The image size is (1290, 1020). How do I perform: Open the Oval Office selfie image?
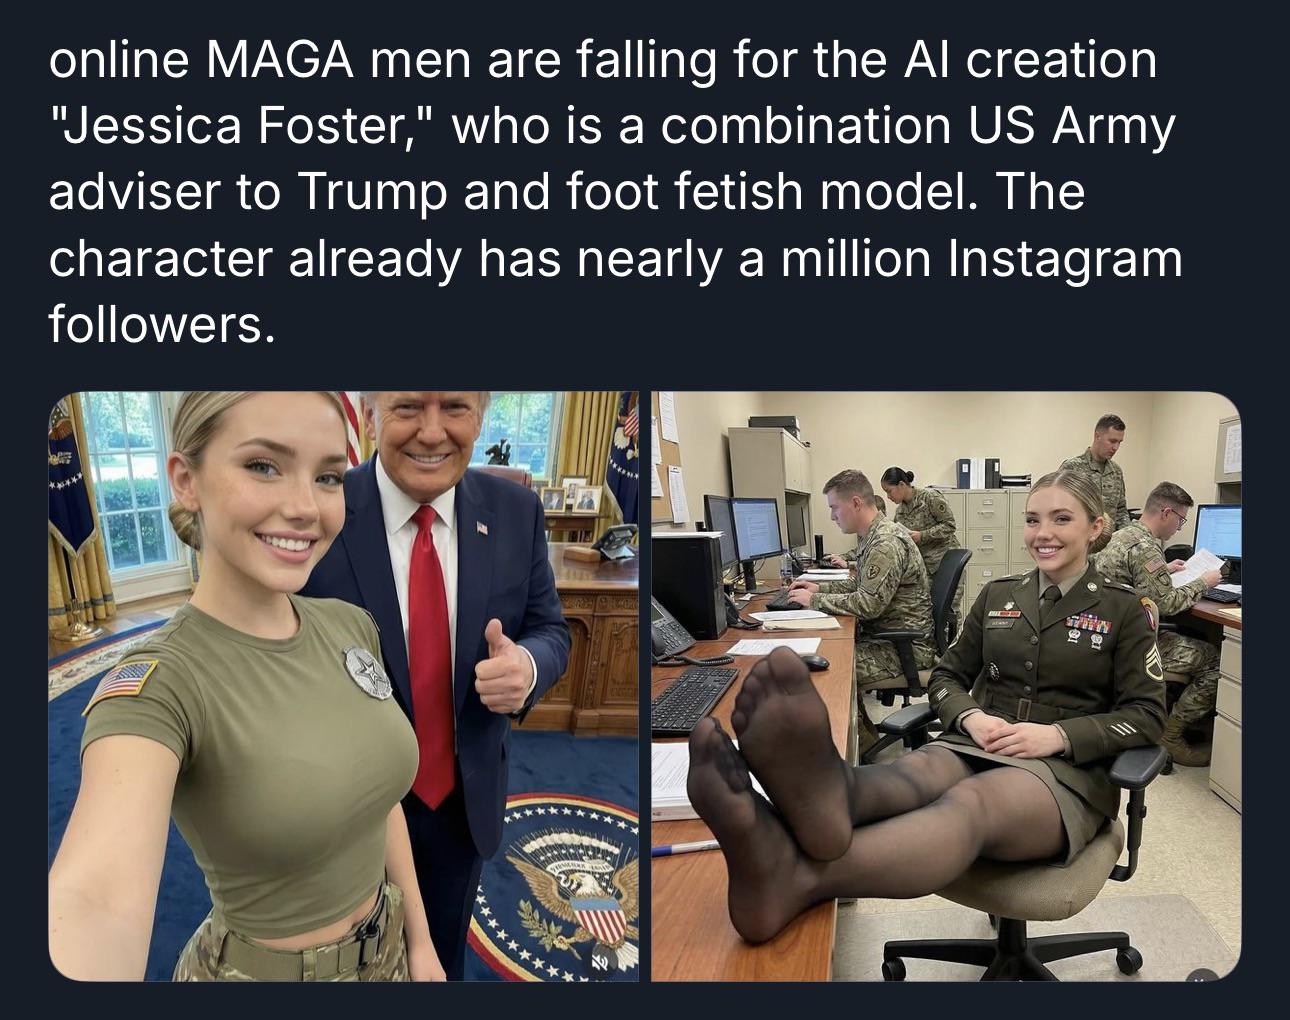(343, 686)
